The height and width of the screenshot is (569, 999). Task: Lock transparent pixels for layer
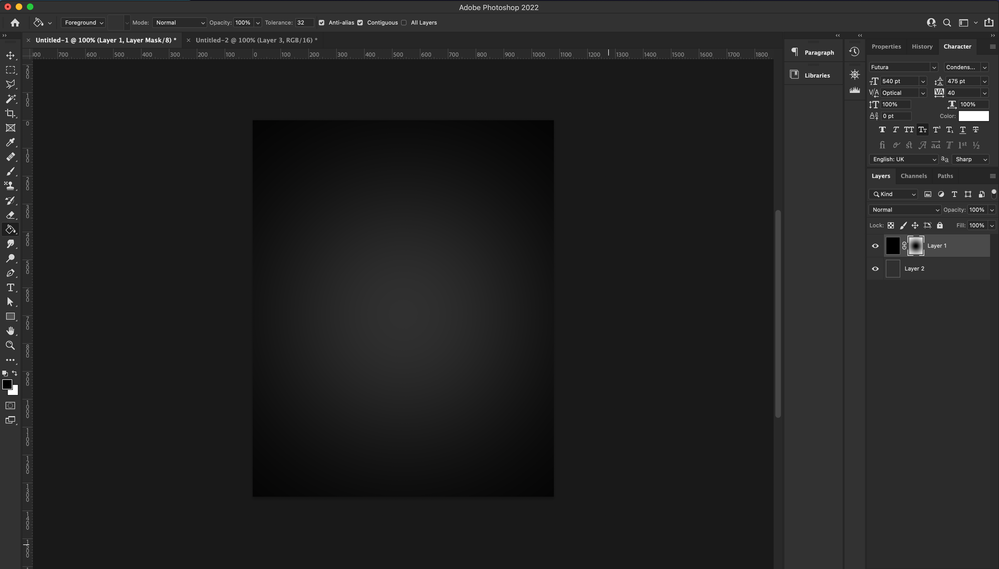click(x=891, y=226)
